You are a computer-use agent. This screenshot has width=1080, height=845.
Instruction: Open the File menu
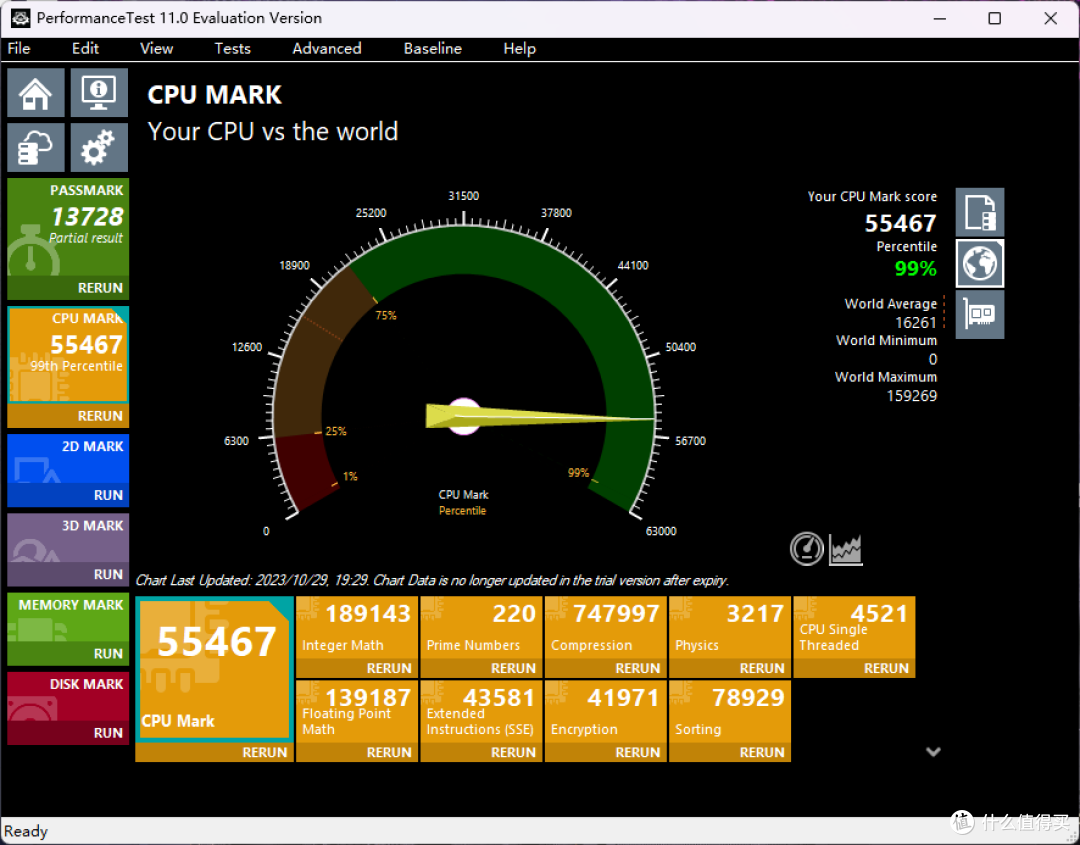point(19,48)
